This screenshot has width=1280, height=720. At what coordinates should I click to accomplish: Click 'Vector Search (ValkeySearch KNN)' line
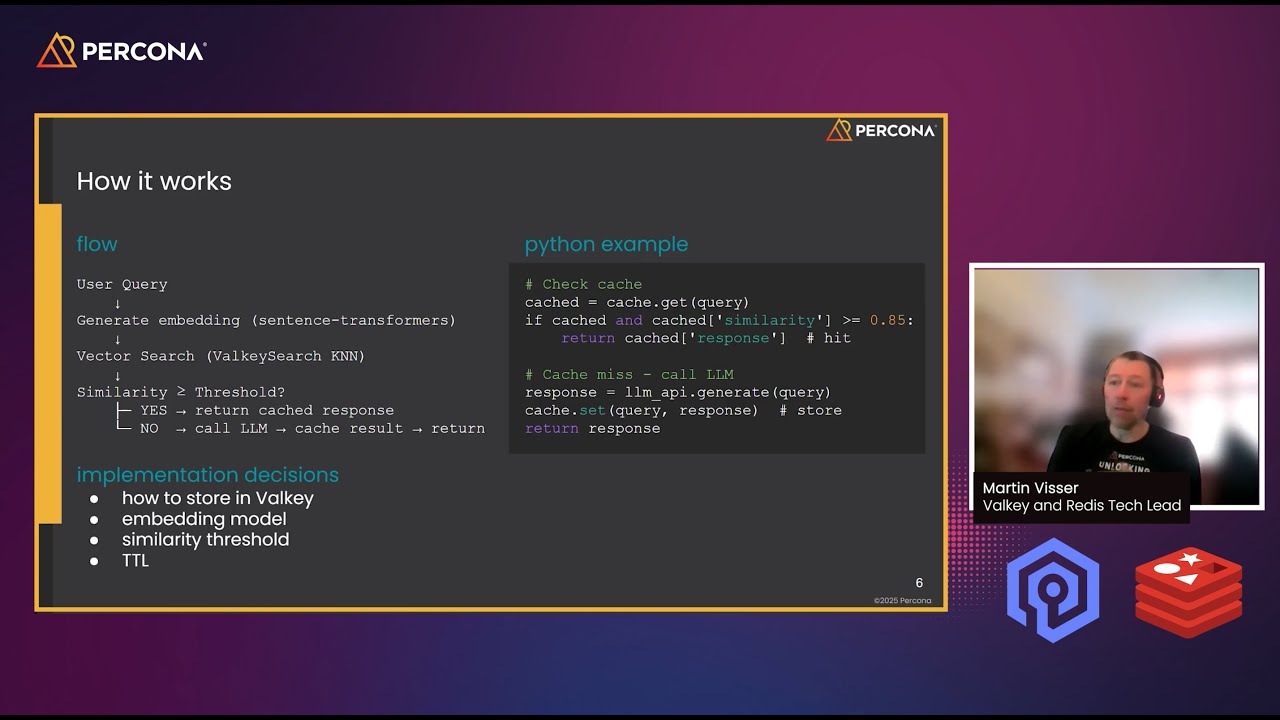(x=221, y=356)
